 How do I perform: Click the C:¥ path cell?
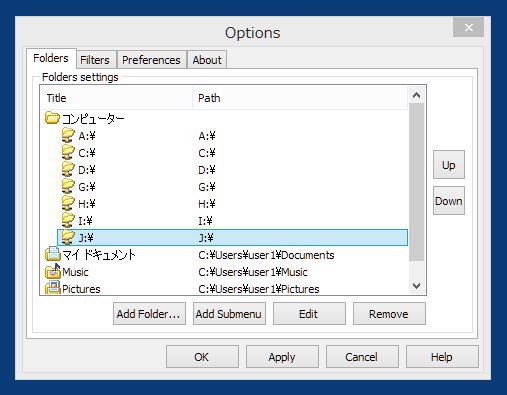[207, 153]
